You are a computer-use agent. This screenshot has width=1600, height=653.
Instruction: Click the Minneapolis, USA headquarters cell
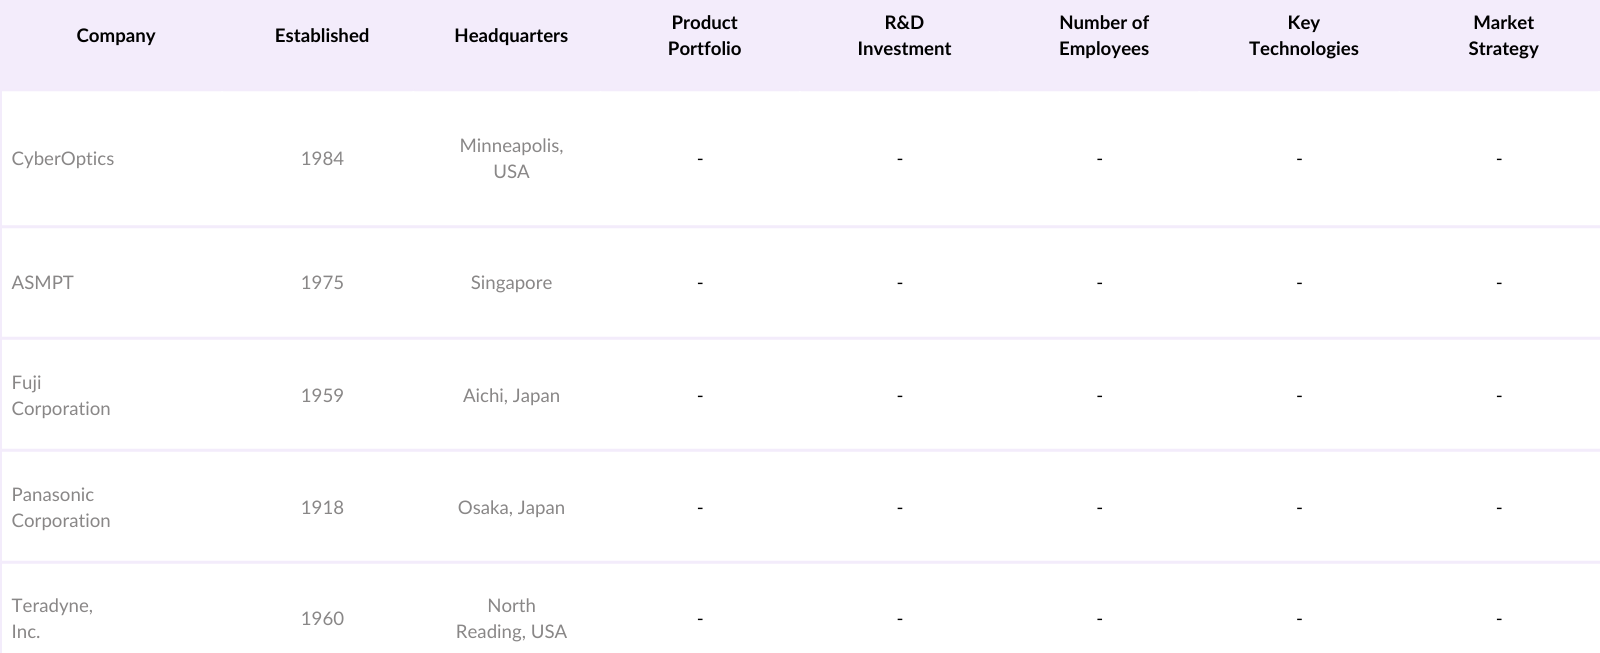click(x=511, y=159)
